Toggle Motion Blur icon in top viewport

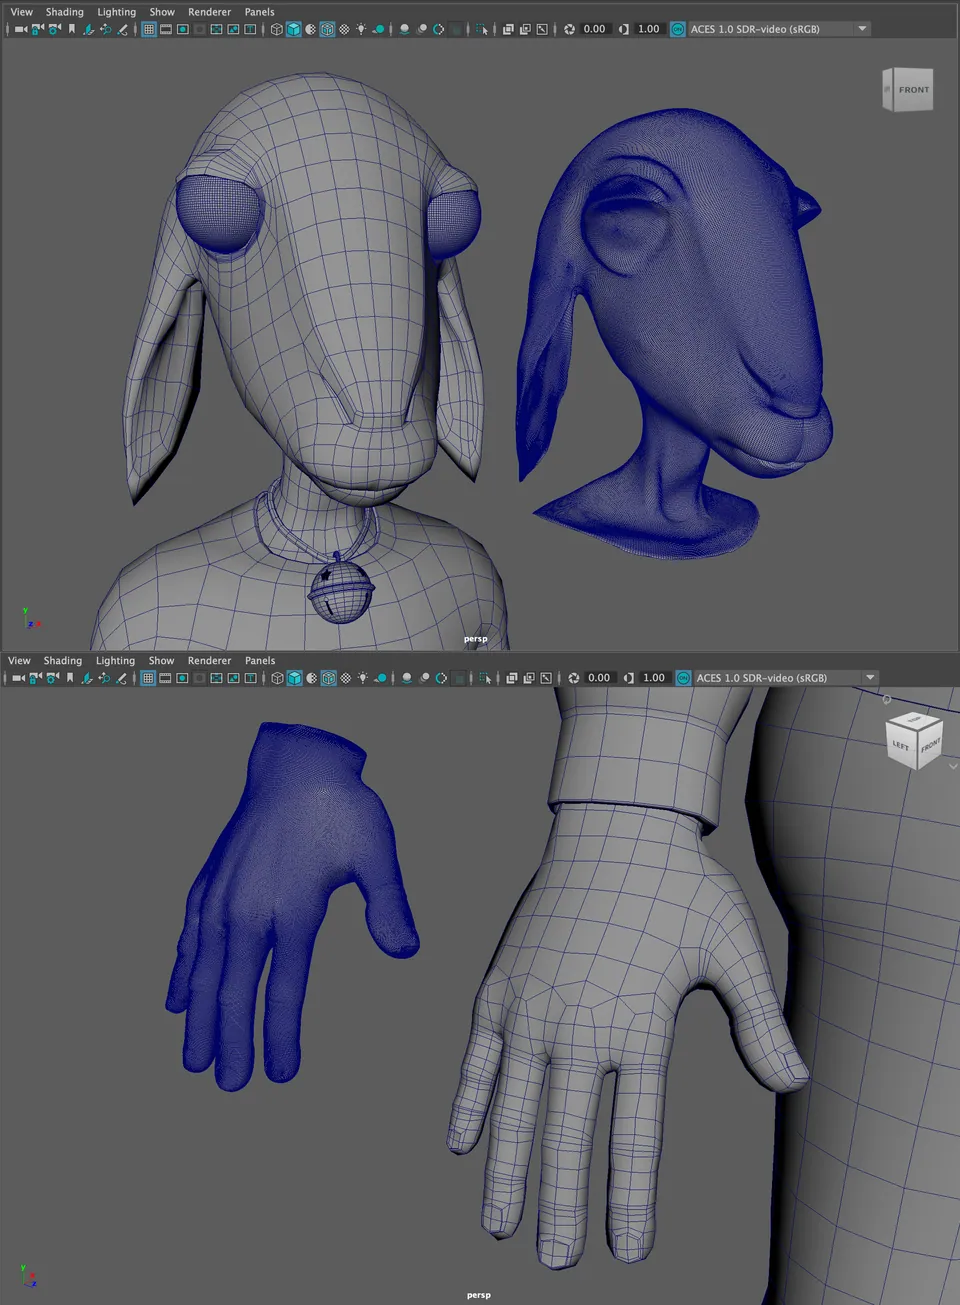(421, 29)
